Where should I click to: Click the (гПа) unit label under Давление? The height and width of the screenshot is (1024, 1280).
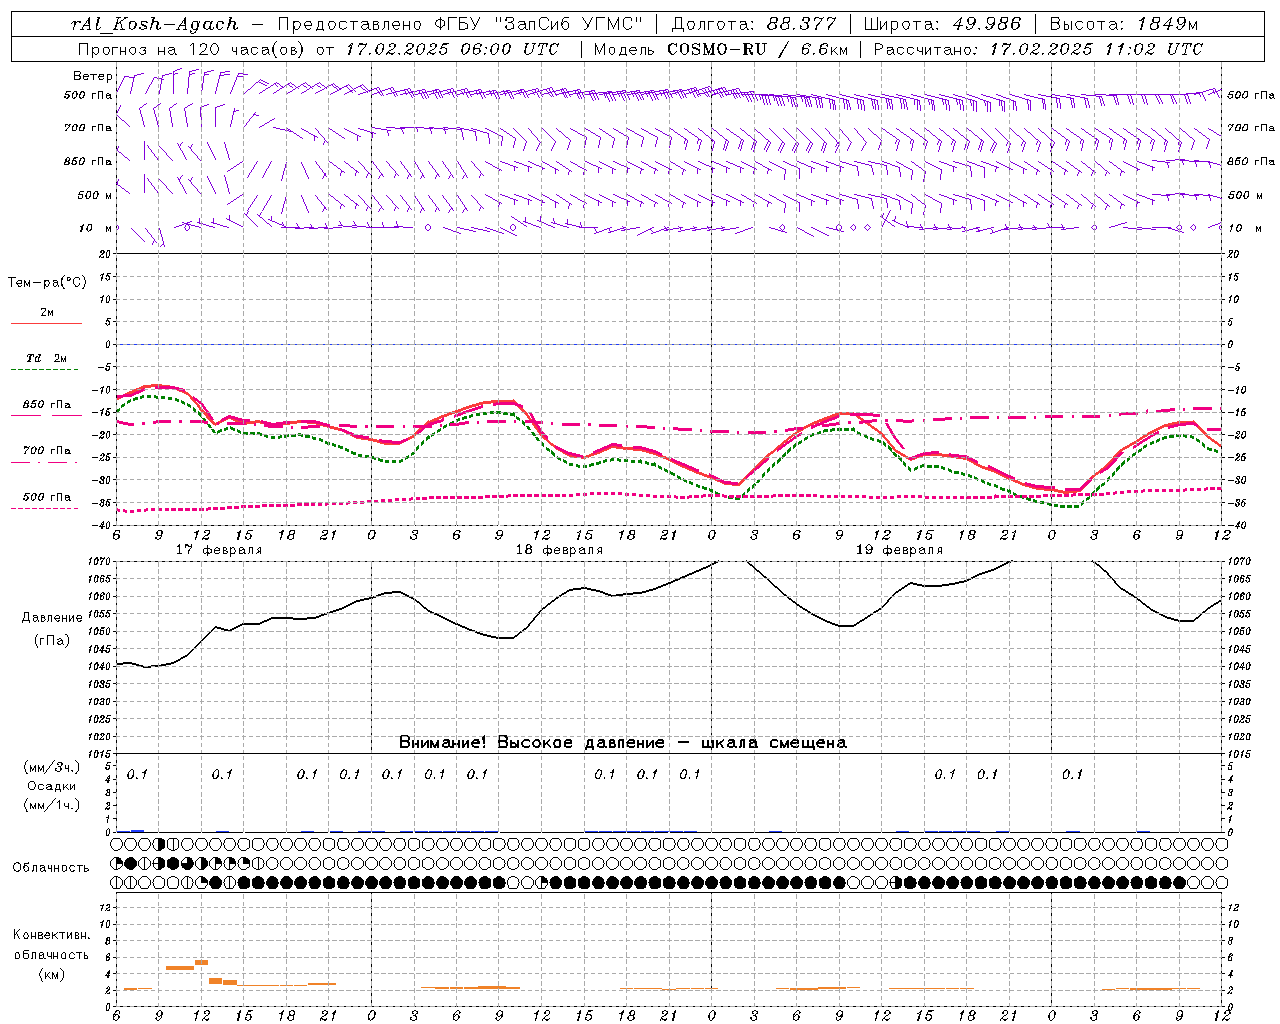pyautogui.click(x=52, y=640)
